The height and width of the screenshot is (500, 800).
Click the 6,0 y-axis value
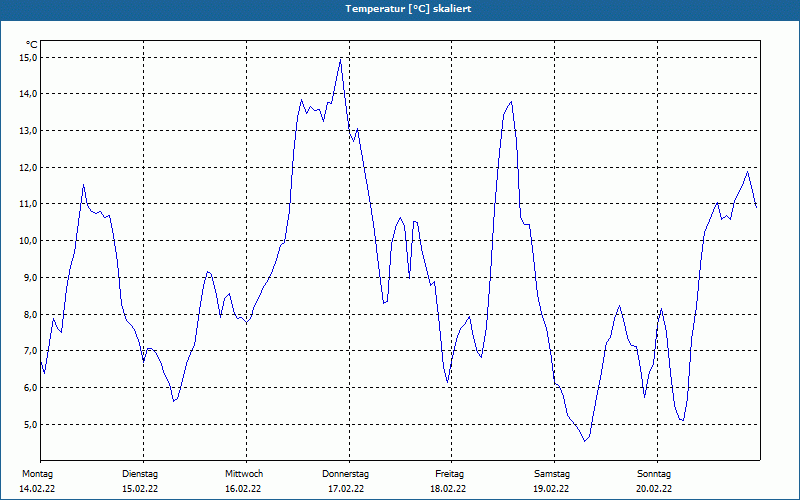[30, 388]
